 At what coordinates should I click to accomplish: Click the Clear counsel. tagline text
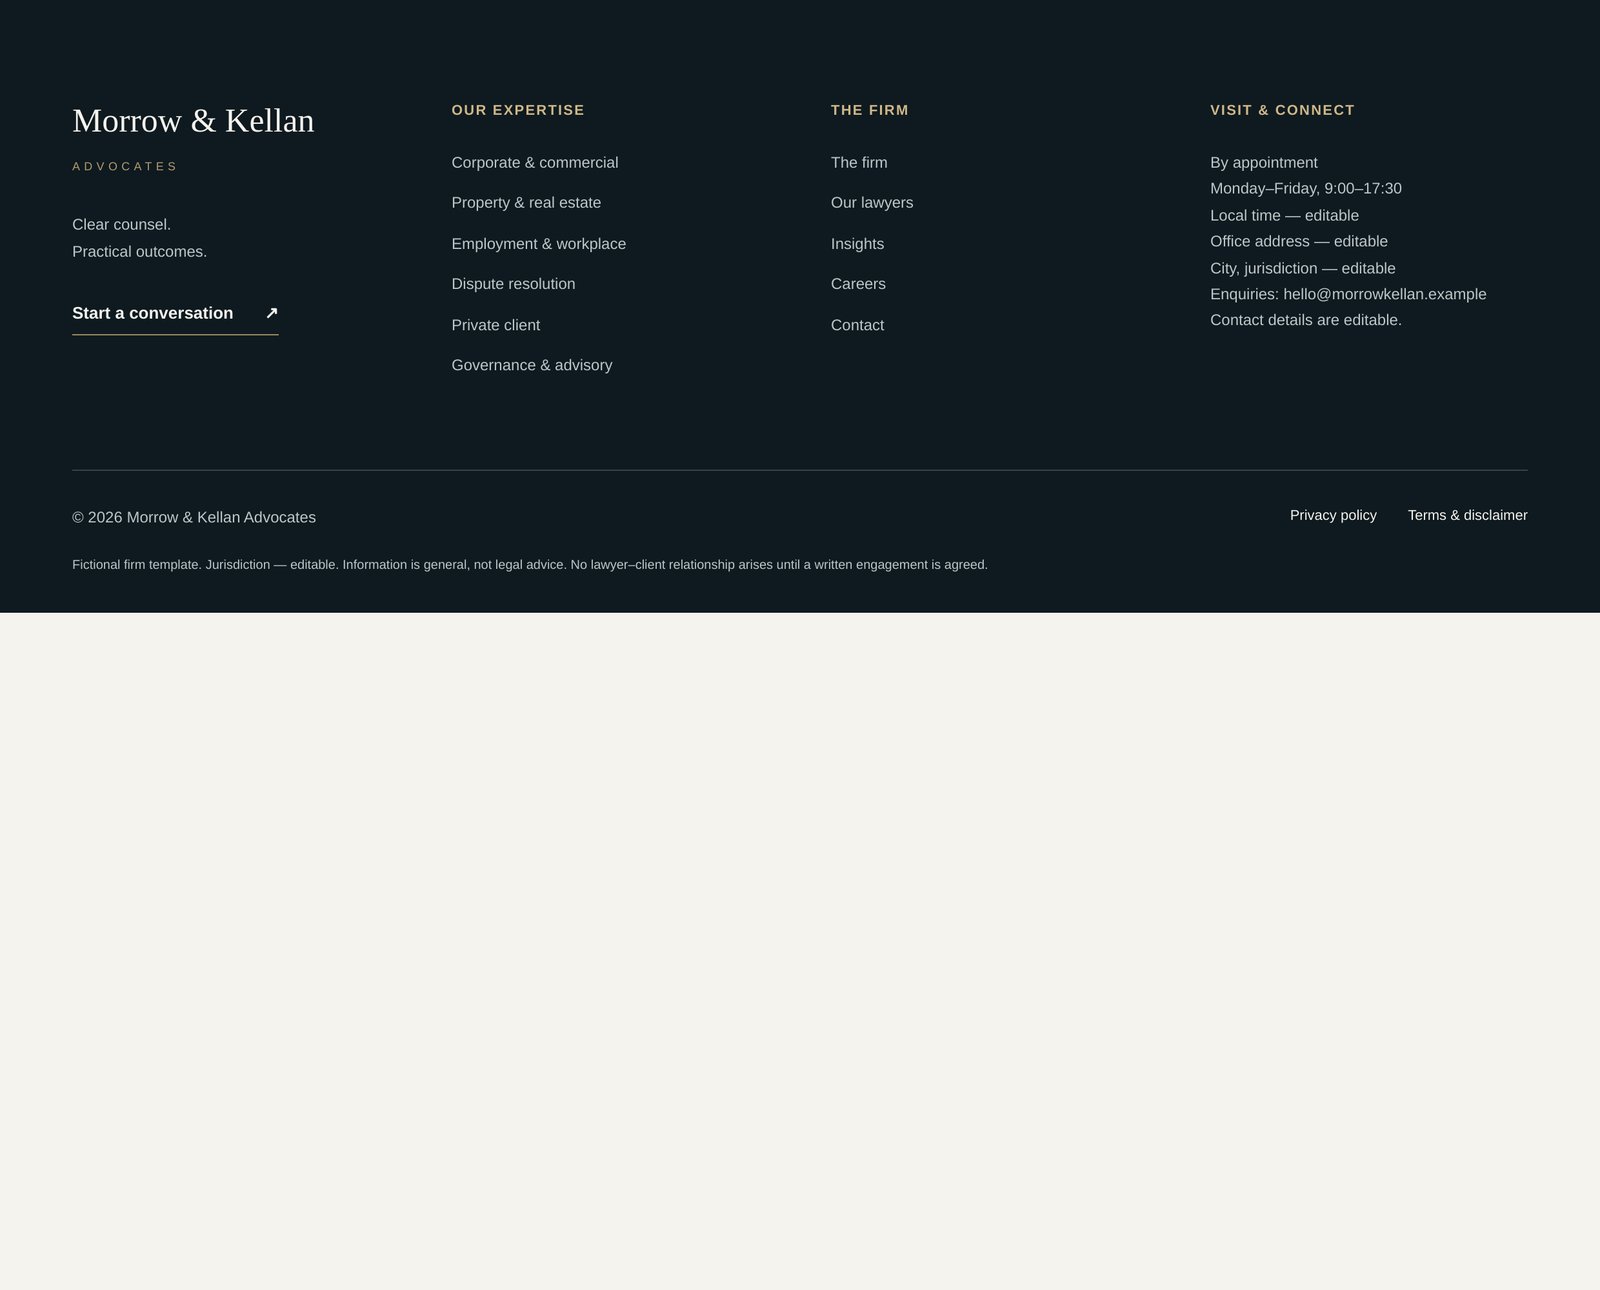[122, 225]
